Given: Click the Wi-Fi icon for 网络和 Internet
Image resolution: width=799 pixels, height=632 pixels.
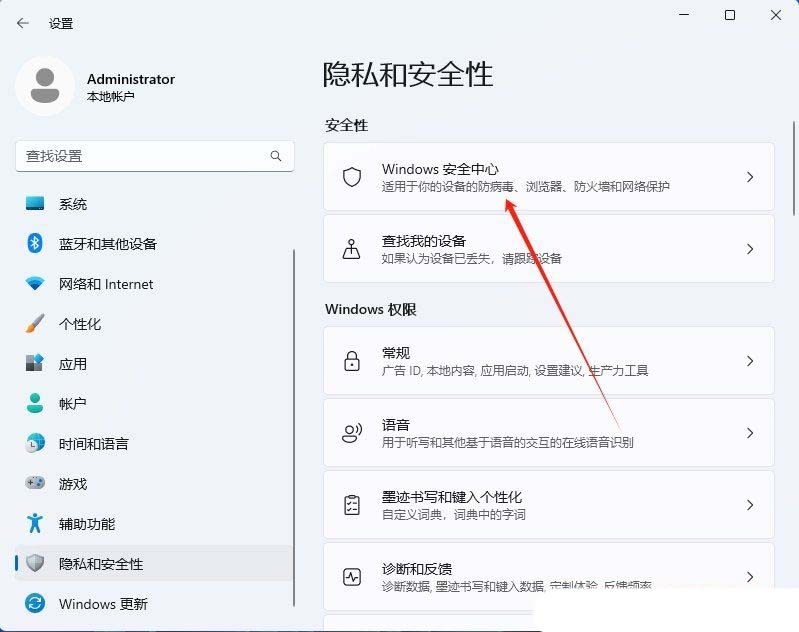Looking at the screenshot, I should pyautogui.click(x=35, y=283).
